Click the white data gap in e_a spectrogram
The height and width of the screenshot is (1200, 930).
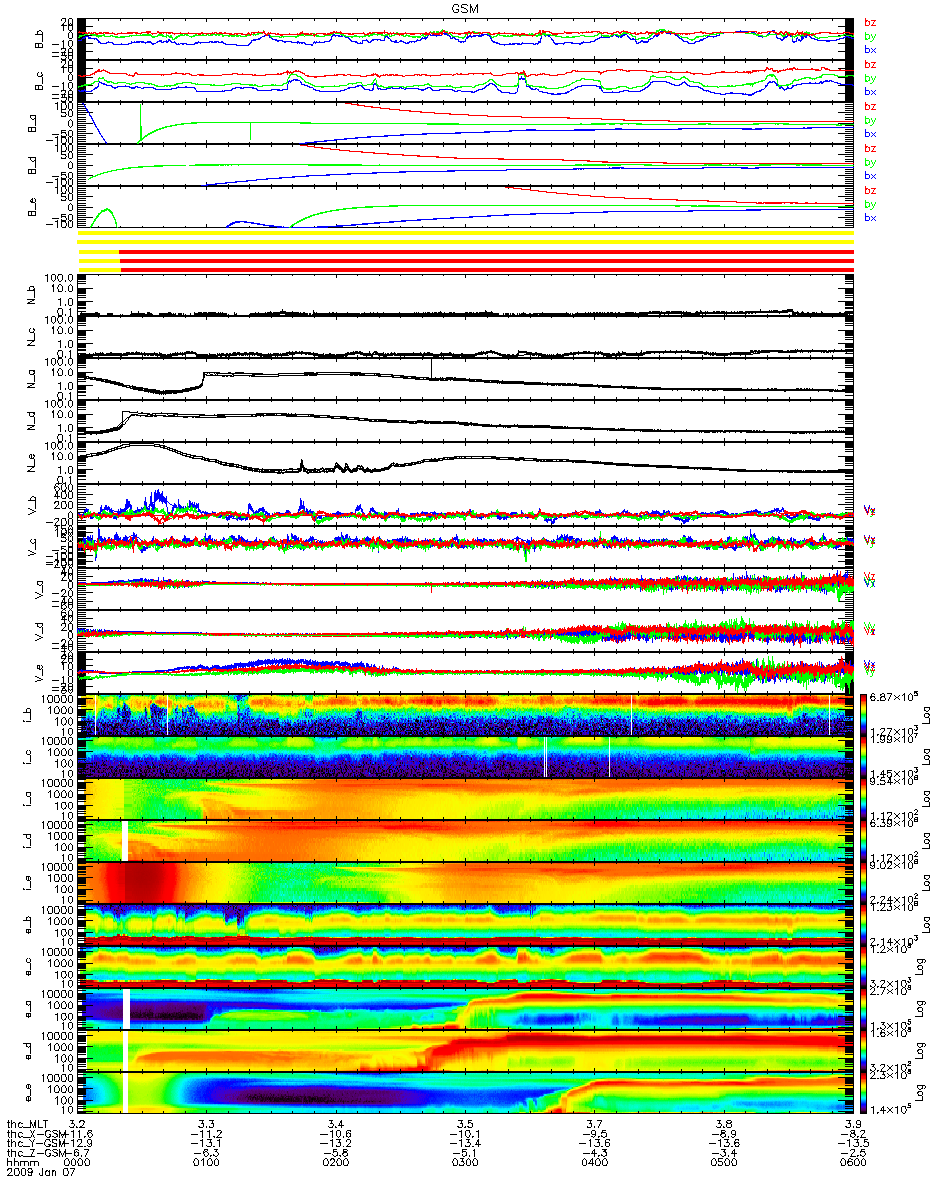(x=126, y=1009)
